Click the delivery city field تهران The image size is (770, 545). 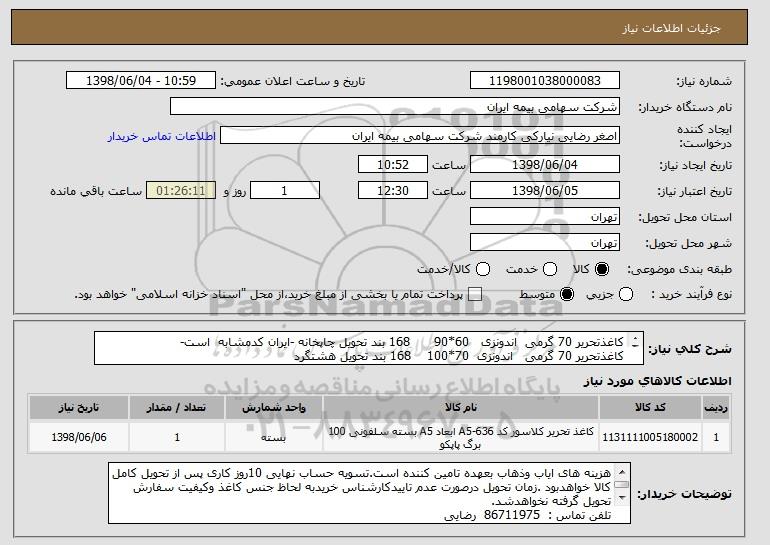click(x=545, y=243)
